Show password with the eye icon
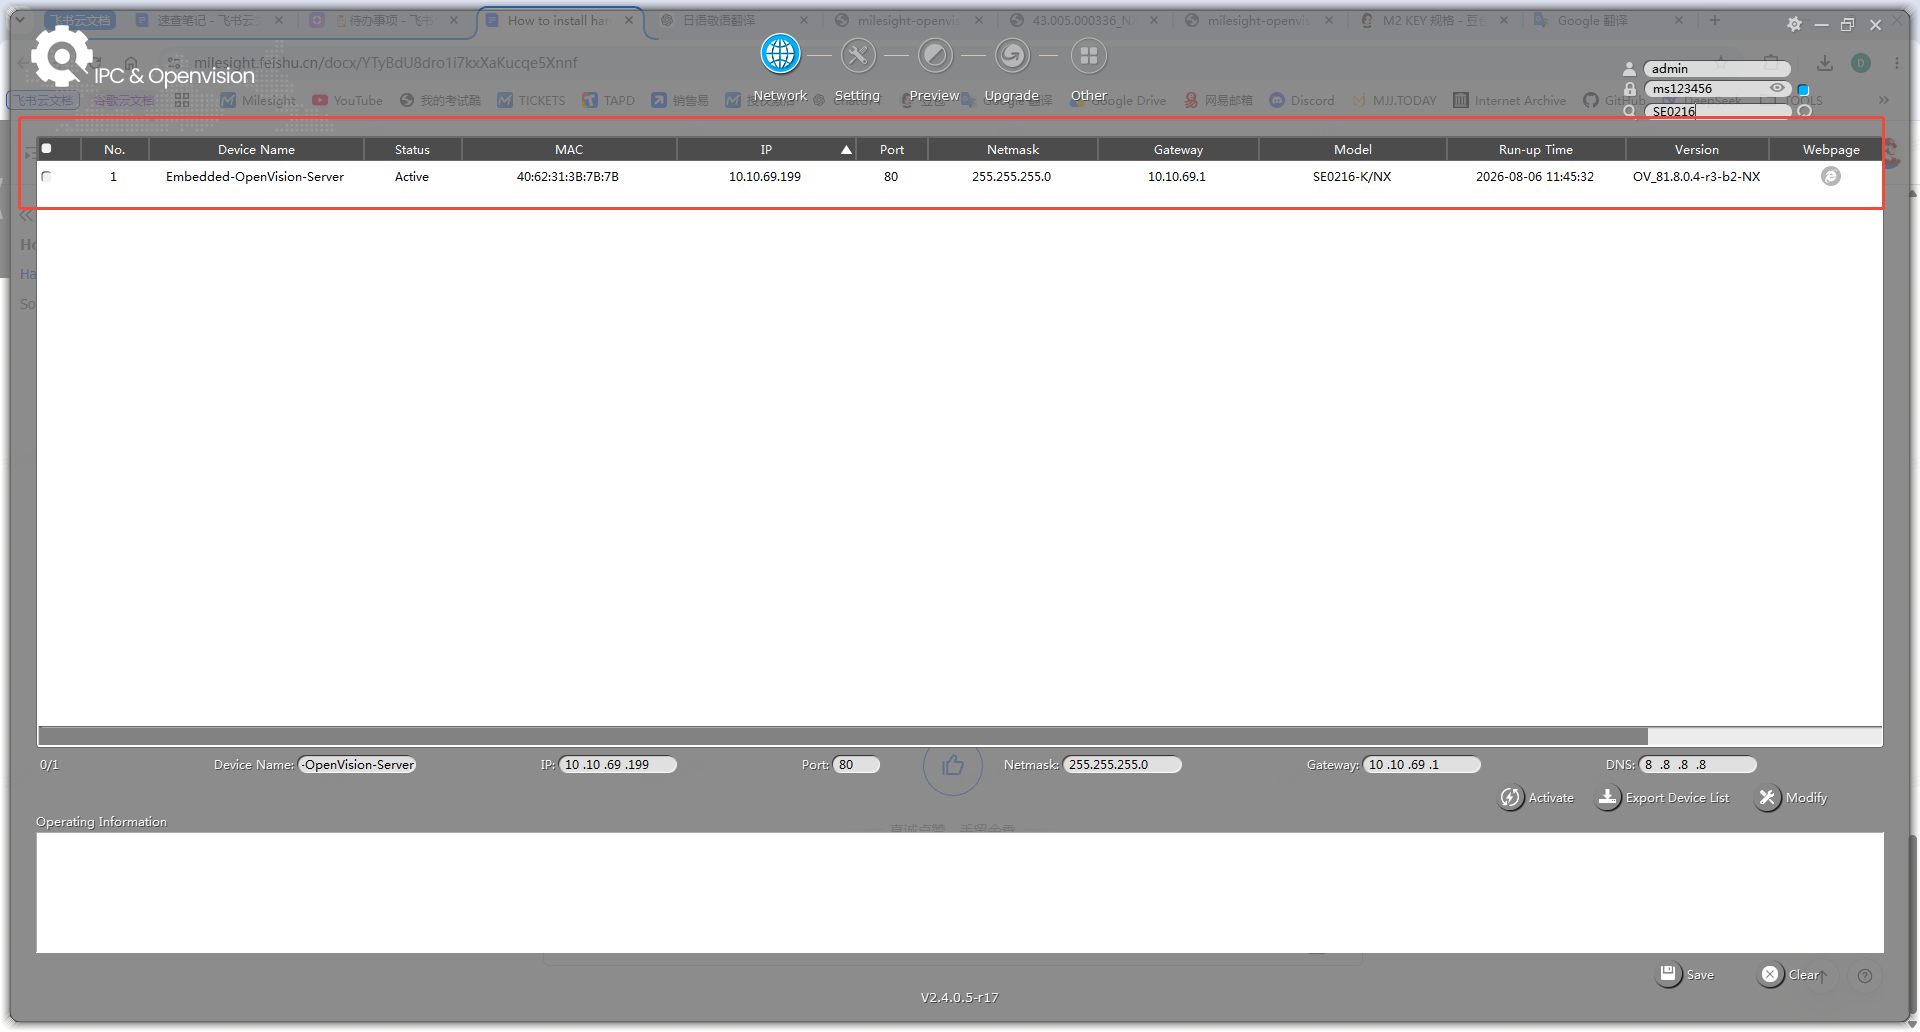The height and width of the screenshot is (1032, 1920). coord(1777,88)
